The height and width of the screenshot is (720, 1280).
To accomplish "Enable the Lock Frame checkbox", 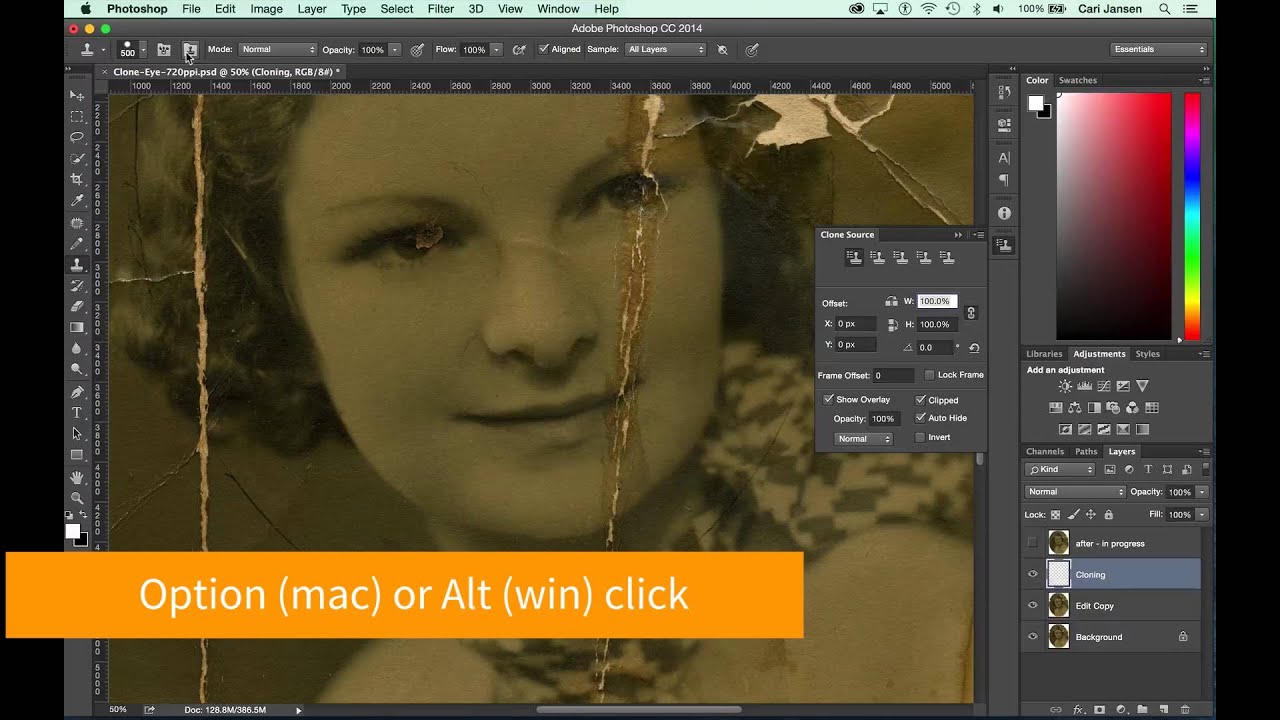I will (929, 375).
